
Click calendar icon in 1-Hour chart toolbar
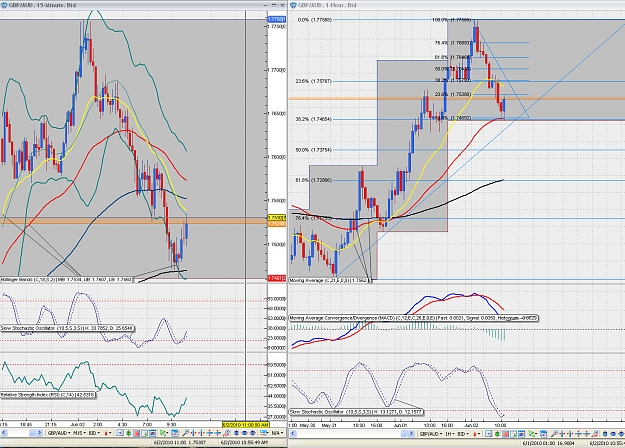tap(543, 434)
